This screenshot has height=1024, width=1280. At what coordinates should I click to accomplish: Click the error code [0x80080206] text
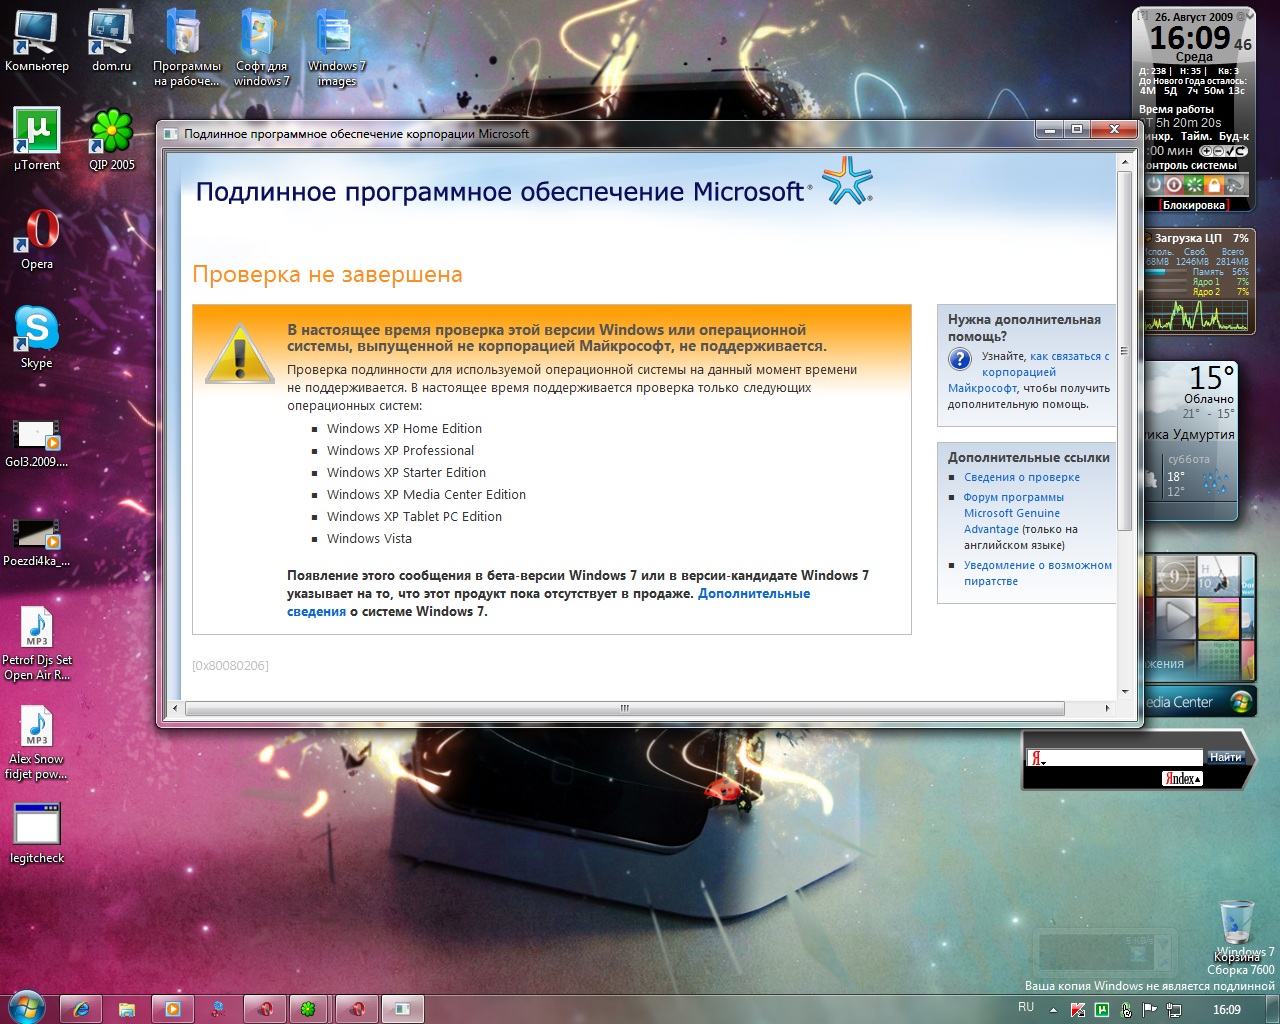230,665
